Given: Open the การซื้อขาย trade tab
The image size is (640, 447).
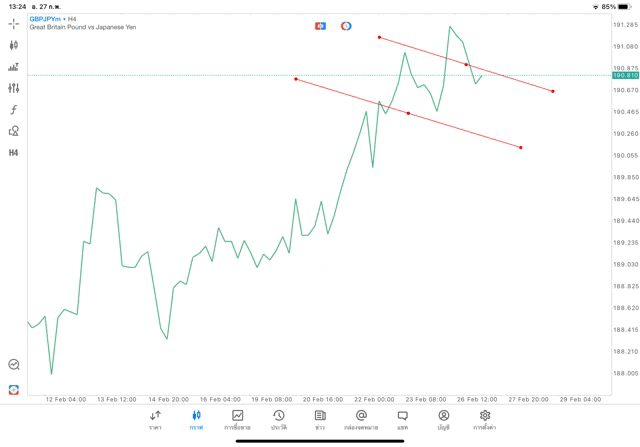Looking at the screenshot, I should click(x=237, y=420).
